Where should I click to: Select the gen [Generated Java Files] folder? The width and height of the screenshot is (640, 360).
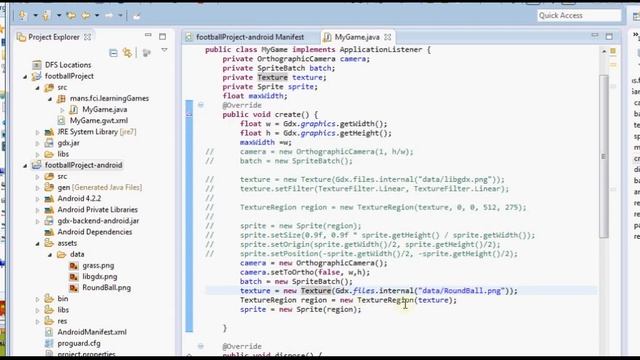(100, 187)
